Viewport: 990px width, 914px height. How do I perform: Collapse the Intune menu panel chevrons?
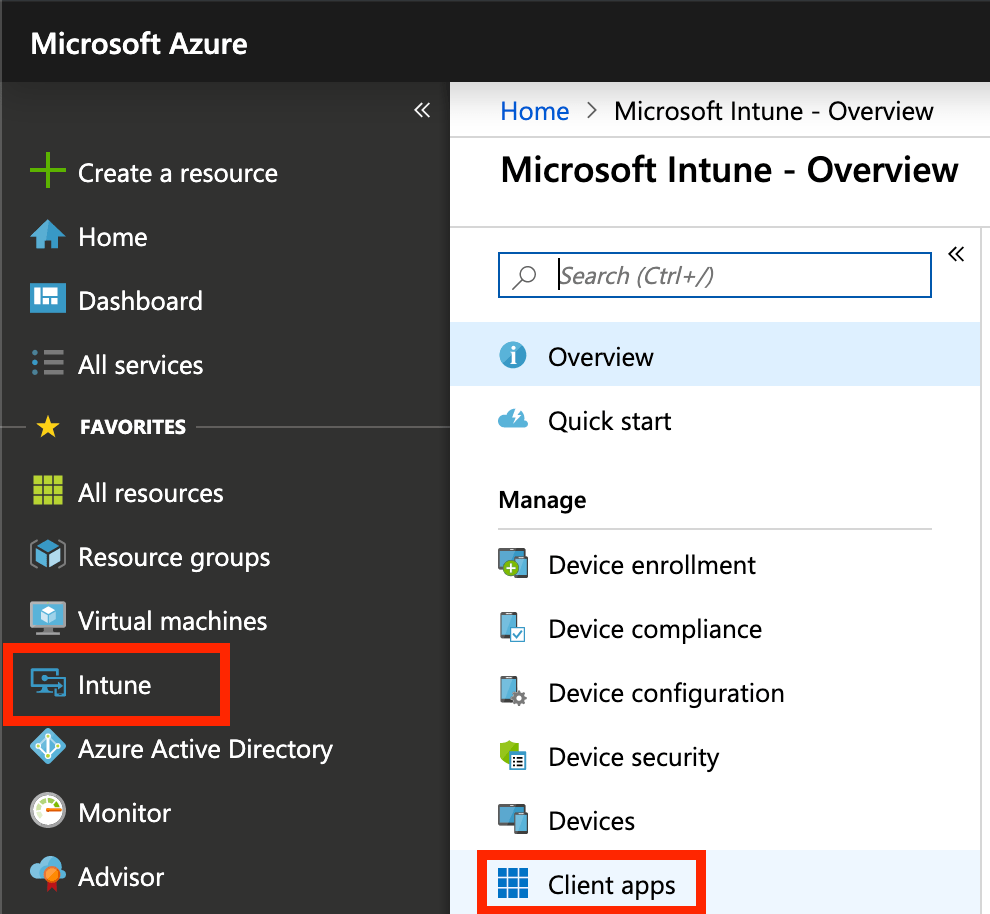(956, 254)
